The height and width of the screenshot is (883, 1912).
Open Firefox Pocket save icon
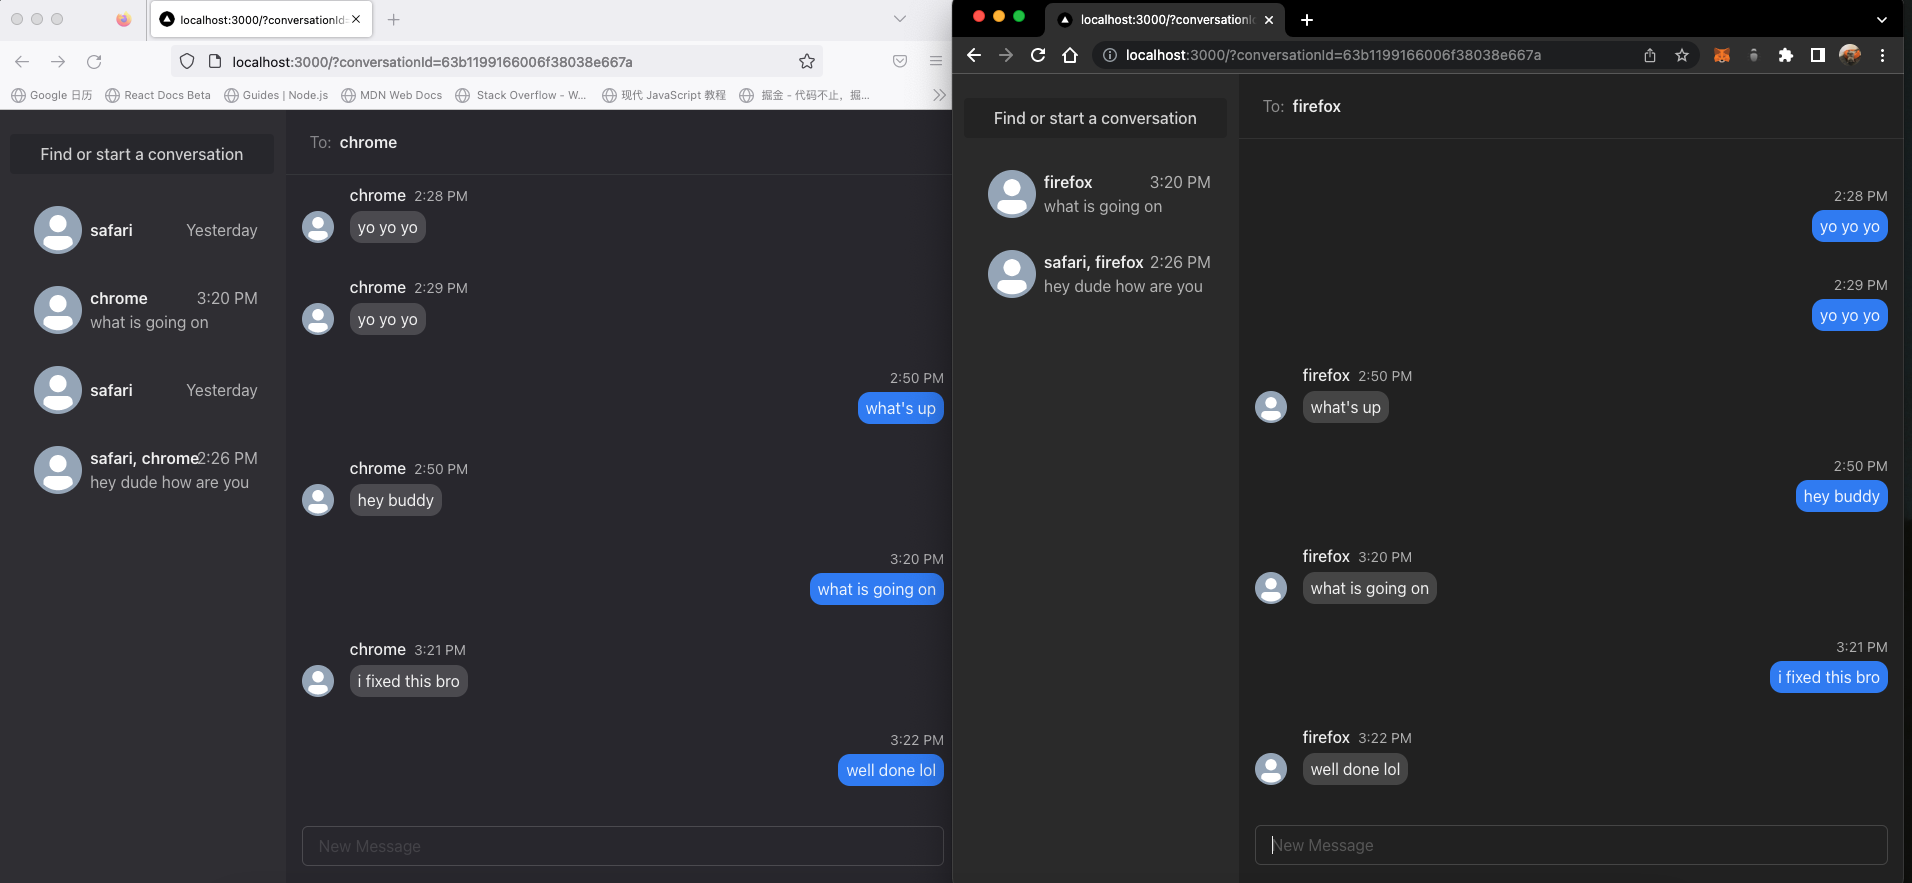[x=900, y=62]
